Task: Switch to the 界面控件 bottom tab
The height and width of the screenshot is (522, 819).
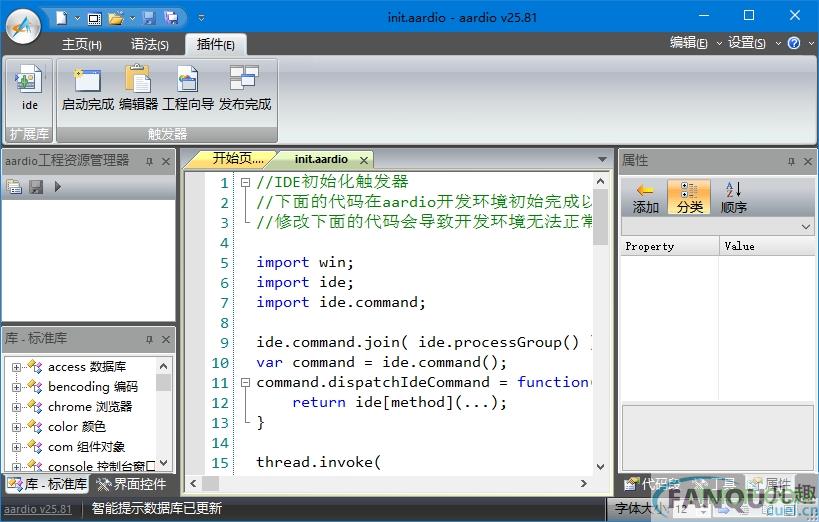Action: pyautogui.click(x=132, y=484)
